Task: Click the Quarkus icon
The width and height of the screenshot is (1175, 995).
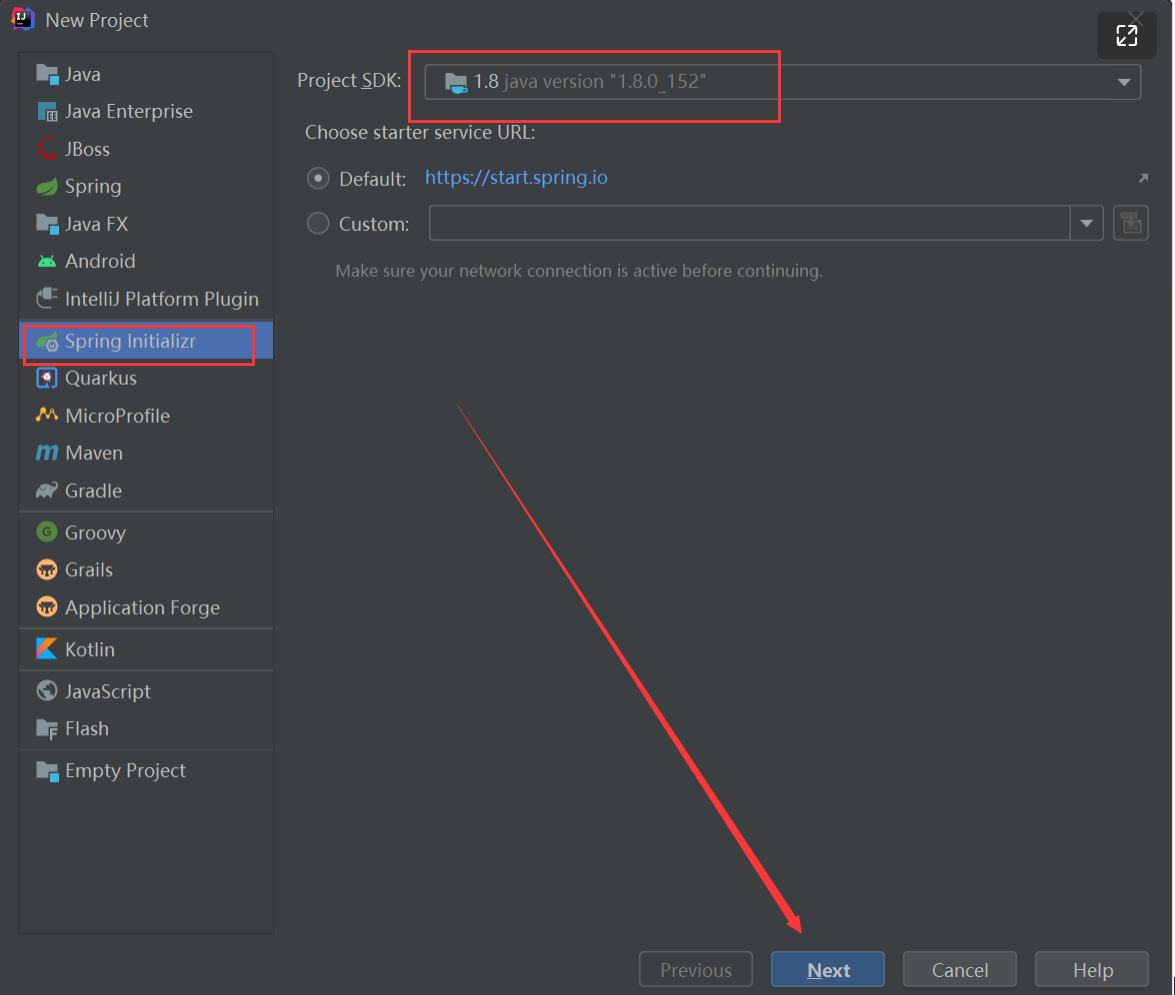Action: click(47, 378)
